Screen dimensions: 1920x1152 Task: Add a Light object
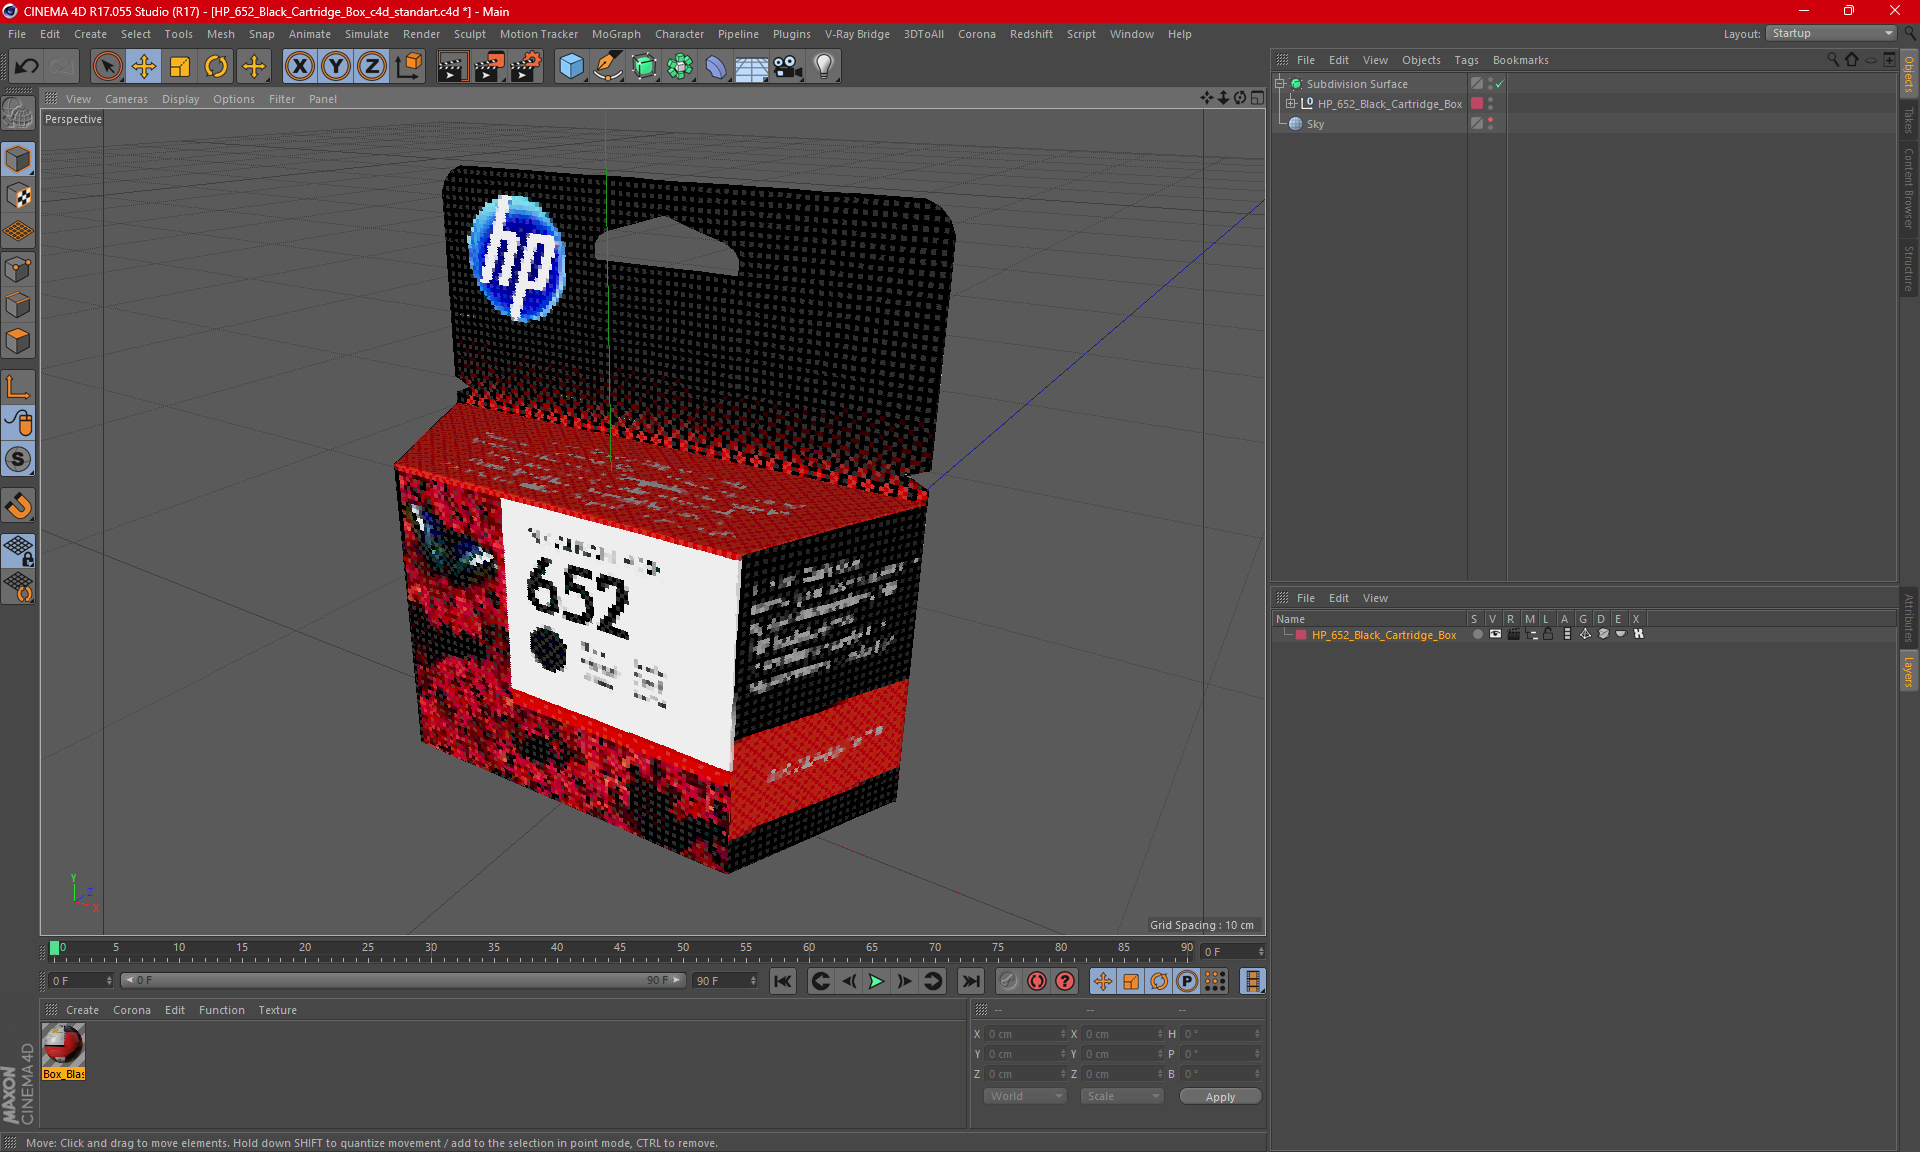tap(823, 66)
